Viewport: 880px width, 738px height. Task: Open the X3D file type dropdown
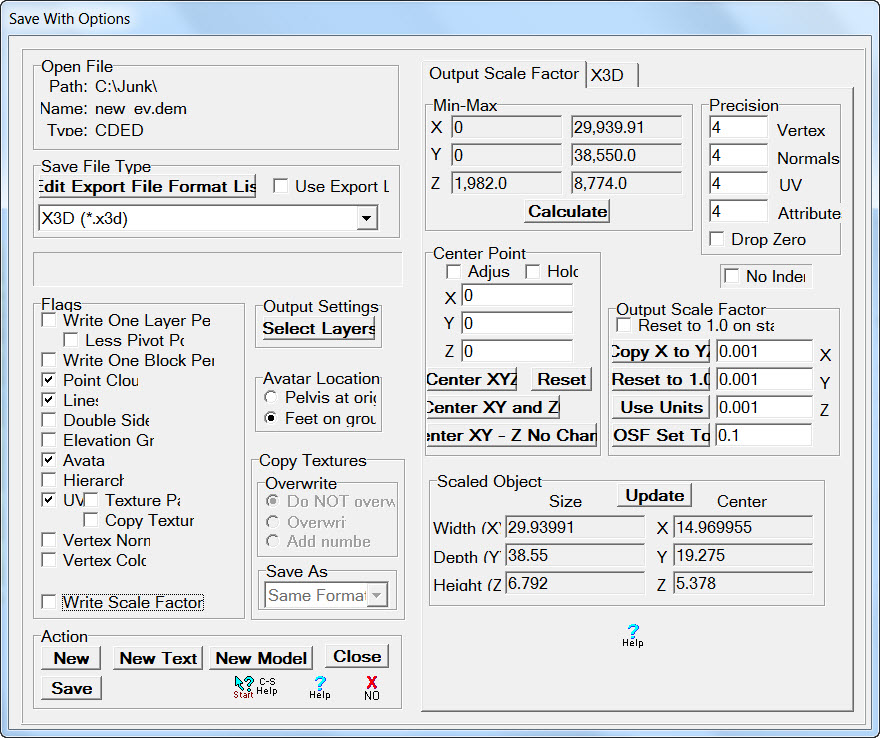click(366, 218)
